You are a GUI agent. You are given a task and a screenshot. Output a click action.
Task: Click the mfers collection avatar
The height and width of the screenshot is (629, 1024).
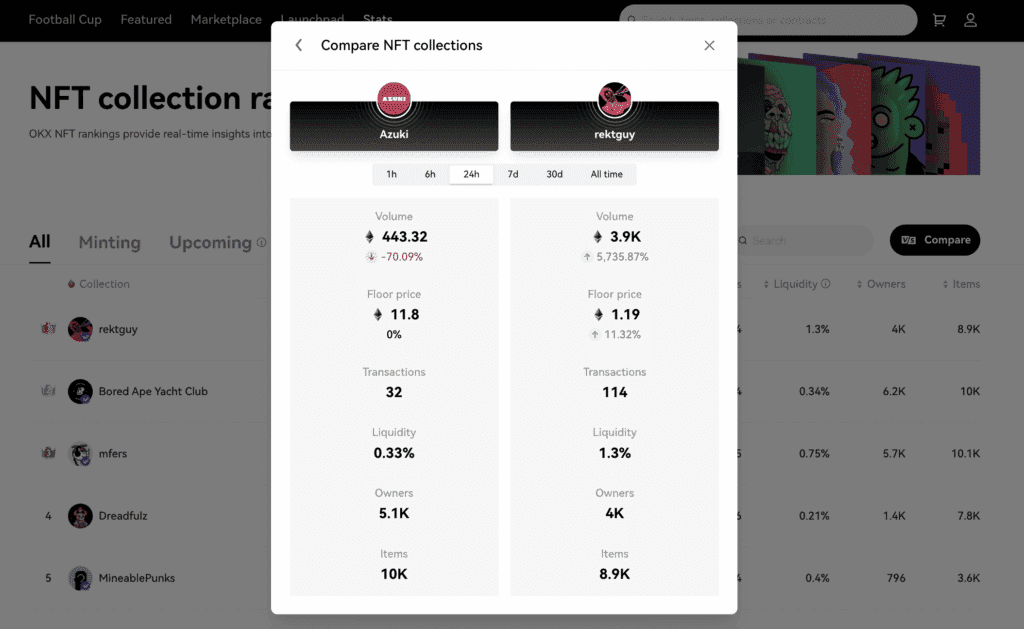point(80,453)
